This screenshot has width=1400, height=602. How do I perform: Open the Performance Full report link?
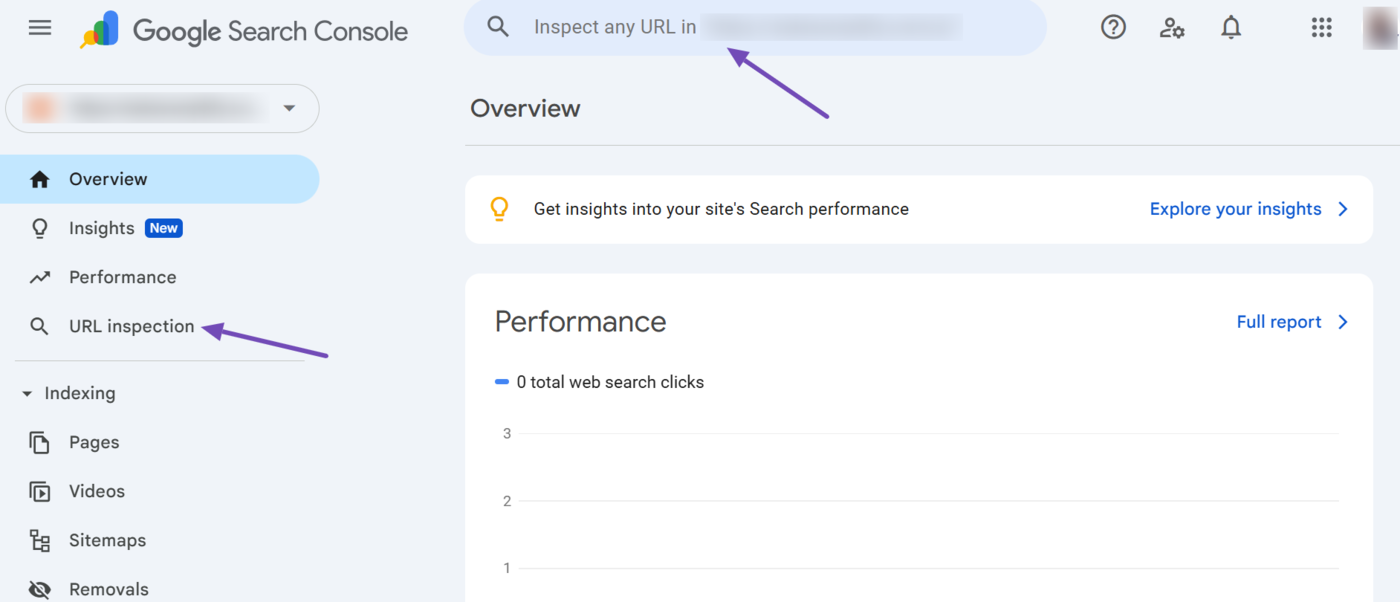[1278, 322]
